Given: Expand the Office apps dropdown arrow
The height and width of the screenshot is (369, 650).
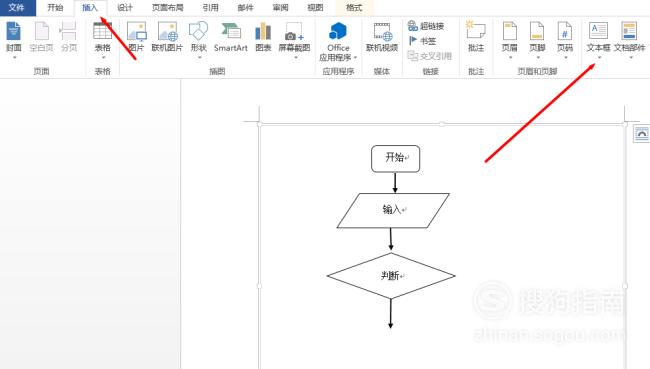Looking at the screenshot, I should click(355, 58).
